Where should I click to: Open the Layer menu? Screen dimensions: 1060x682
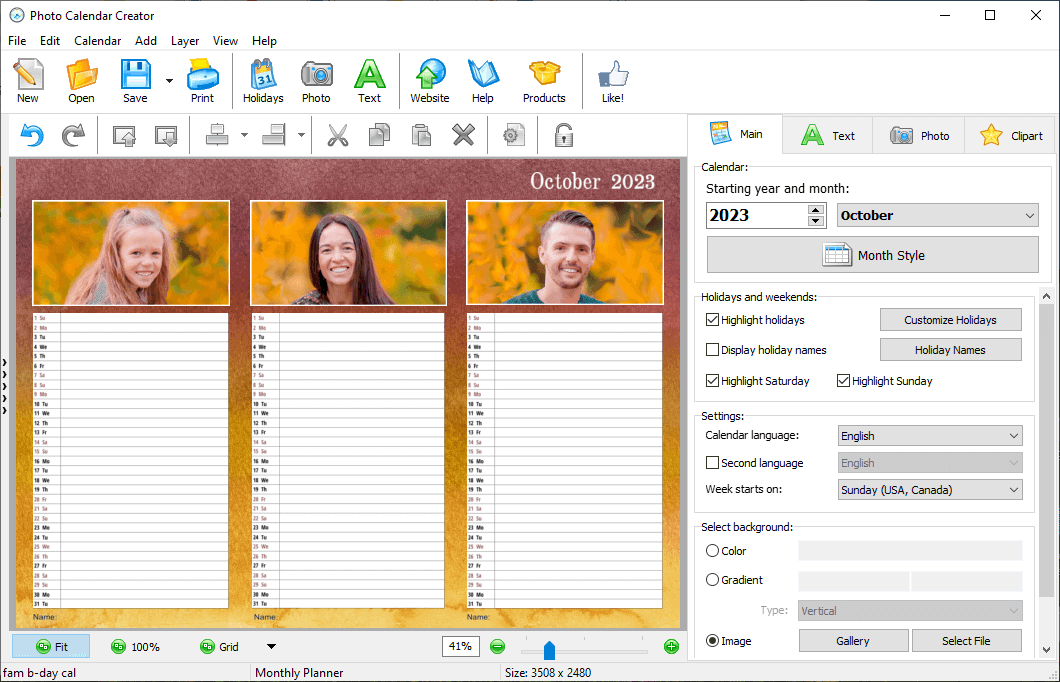tap(185, 41)
